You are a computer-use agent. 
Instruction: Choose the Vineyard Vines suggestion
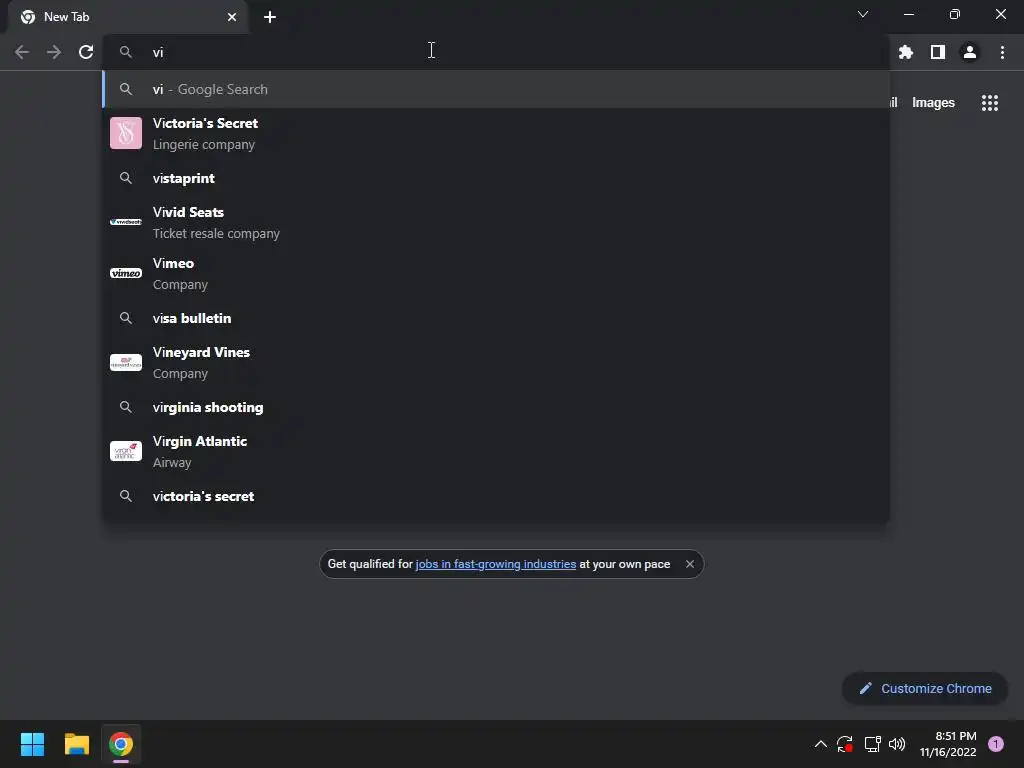pos(496,362)
